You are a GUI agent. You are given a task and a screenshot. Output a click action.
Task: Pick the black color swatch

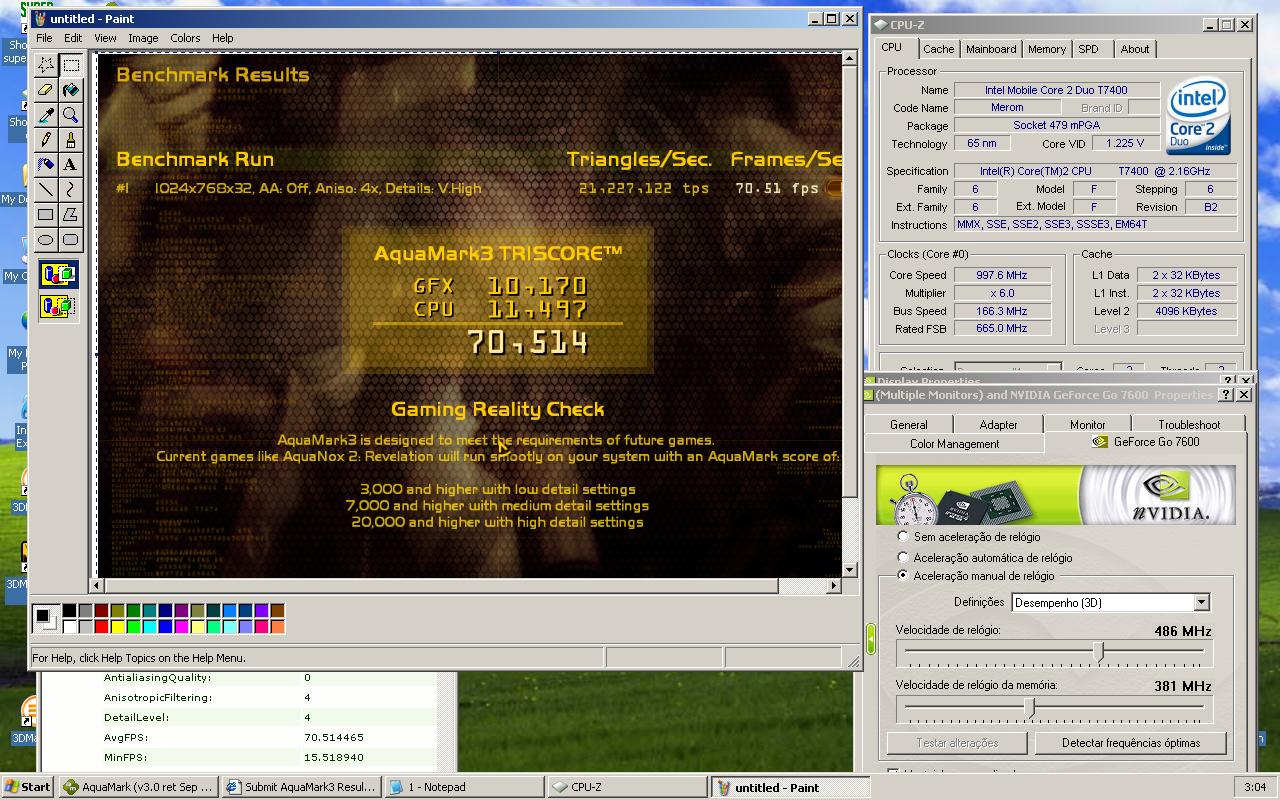(69, 610)
